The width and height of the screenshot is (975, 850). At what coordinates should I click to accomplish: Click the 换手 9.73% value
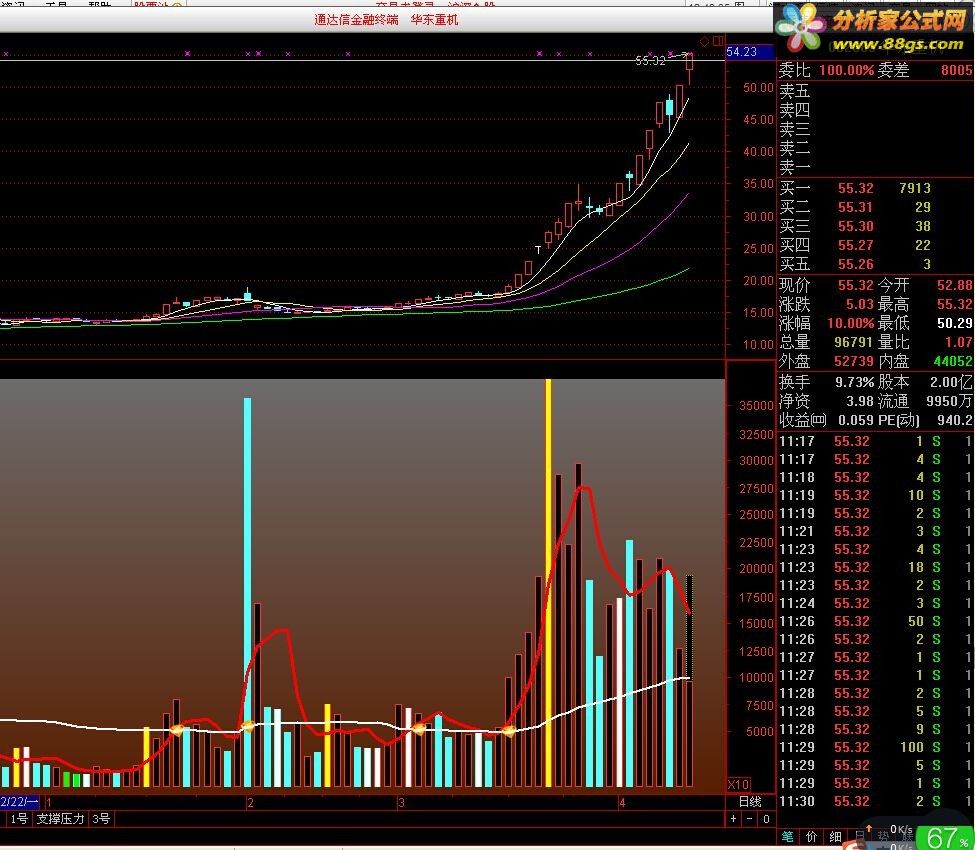[x=854, y=382]
